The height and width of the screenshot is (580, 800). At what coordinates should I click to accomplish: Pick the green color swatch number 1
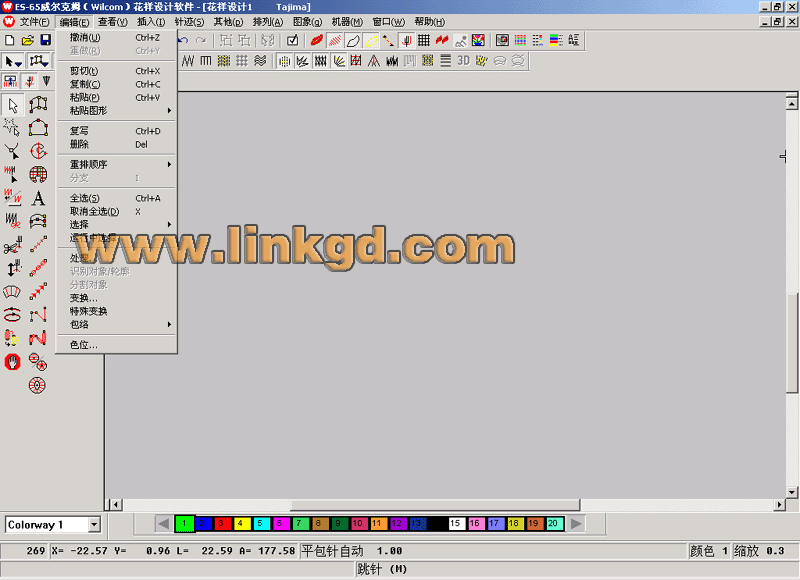pos(185,523)
